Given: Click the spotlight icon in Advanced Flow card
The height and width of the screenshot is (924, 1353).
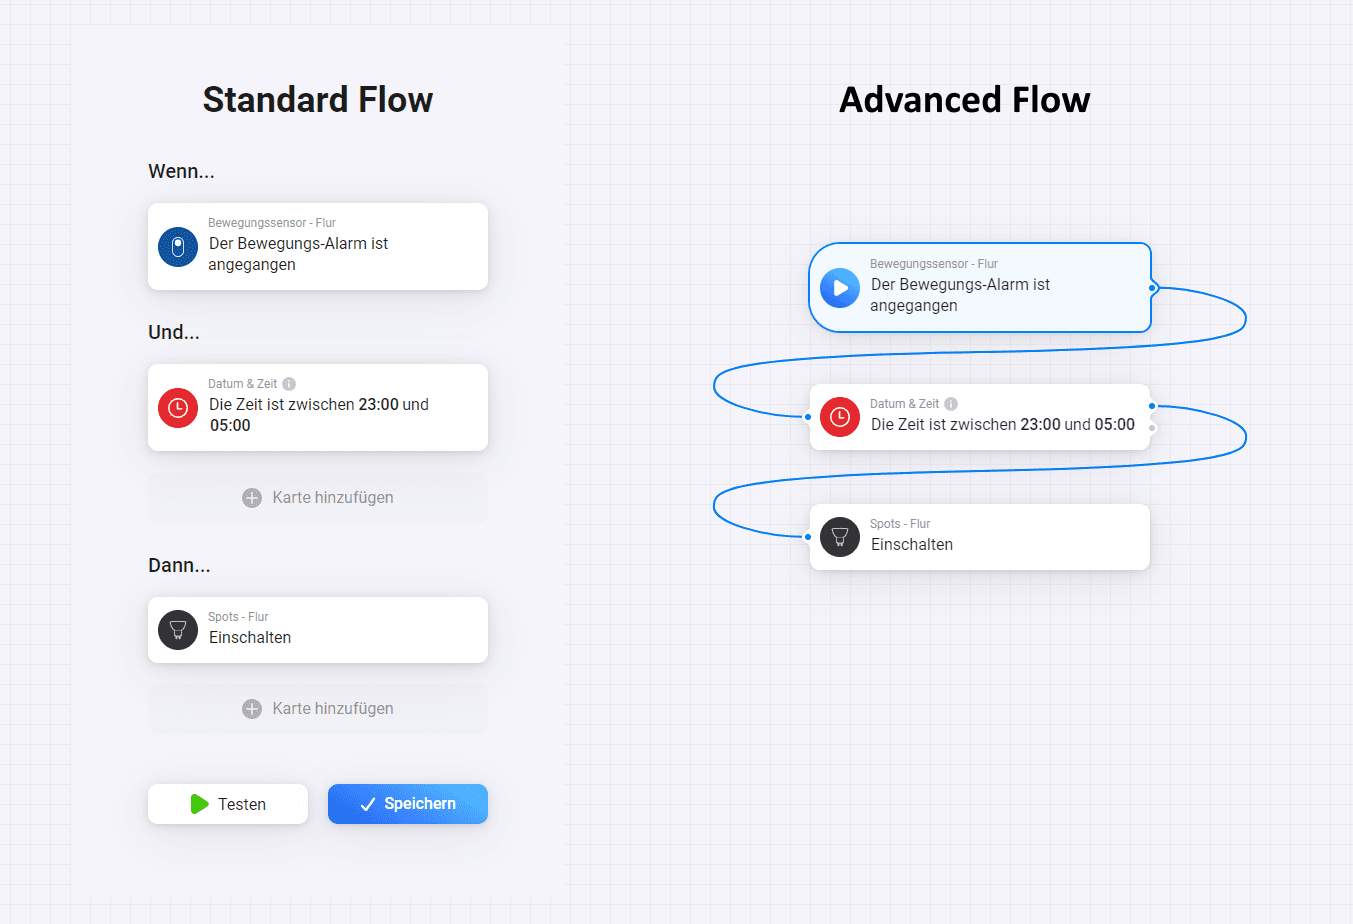Looking at the screenshot, I should [x=840, y=537].
